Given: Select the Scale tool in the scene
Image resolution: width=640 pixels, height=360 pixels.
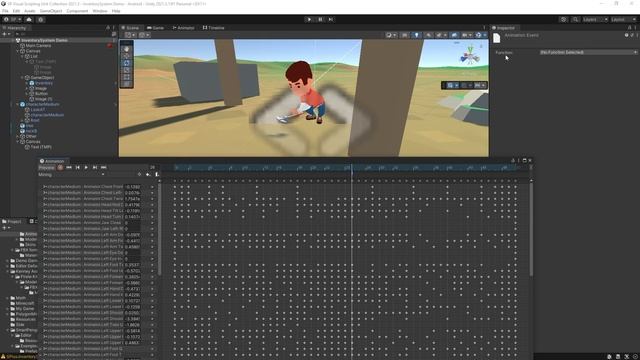Looking at the screenshot, I should pyautogui.click(x=127, y=70).
